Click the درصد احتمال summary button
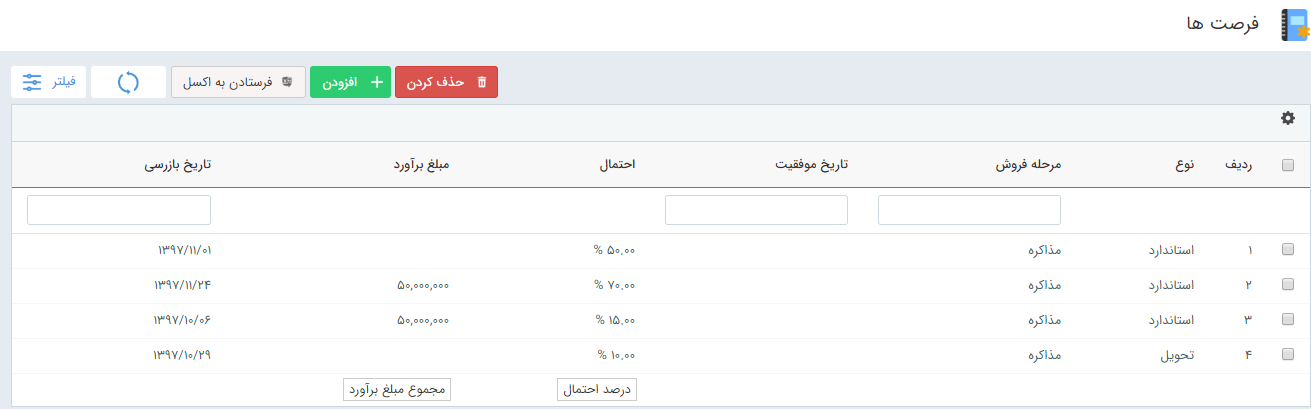Image resolution: width=1311 pixels, height=409 pixels. [x=596, y=390]
